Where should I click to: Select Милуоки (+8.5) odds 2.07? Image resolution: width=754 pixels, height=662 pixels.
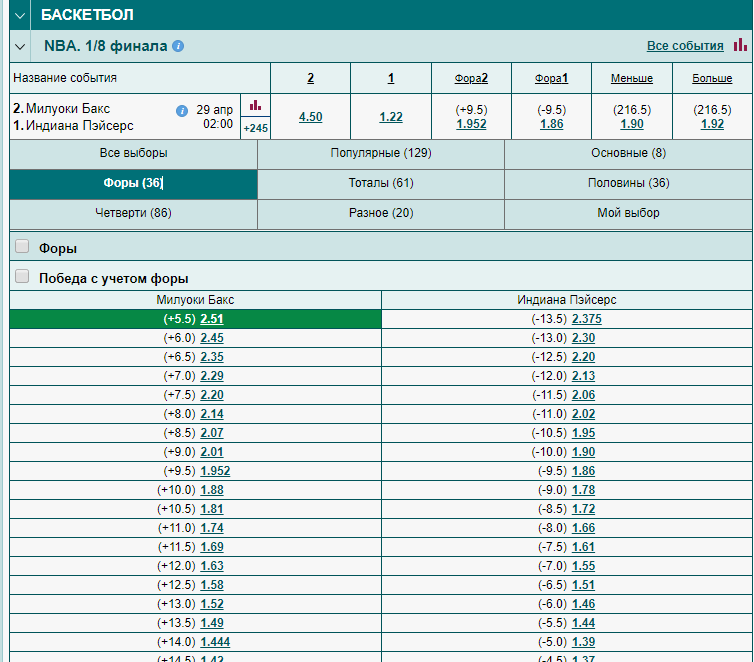[212, 433]
